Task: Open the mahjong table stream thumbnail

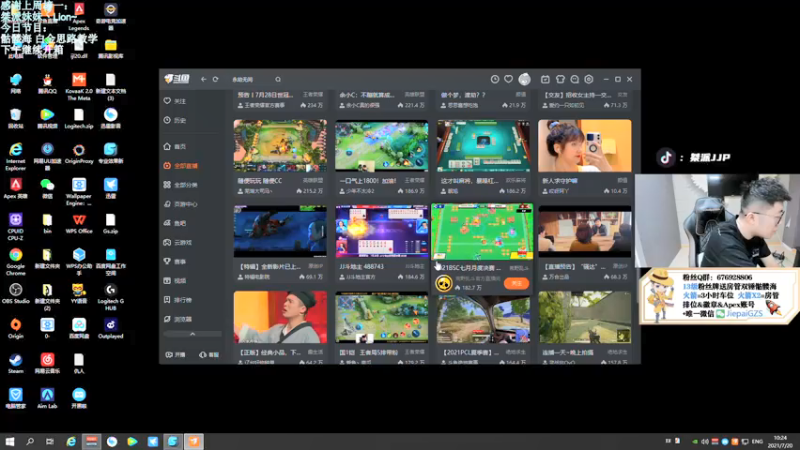Action: coord(483,146)
